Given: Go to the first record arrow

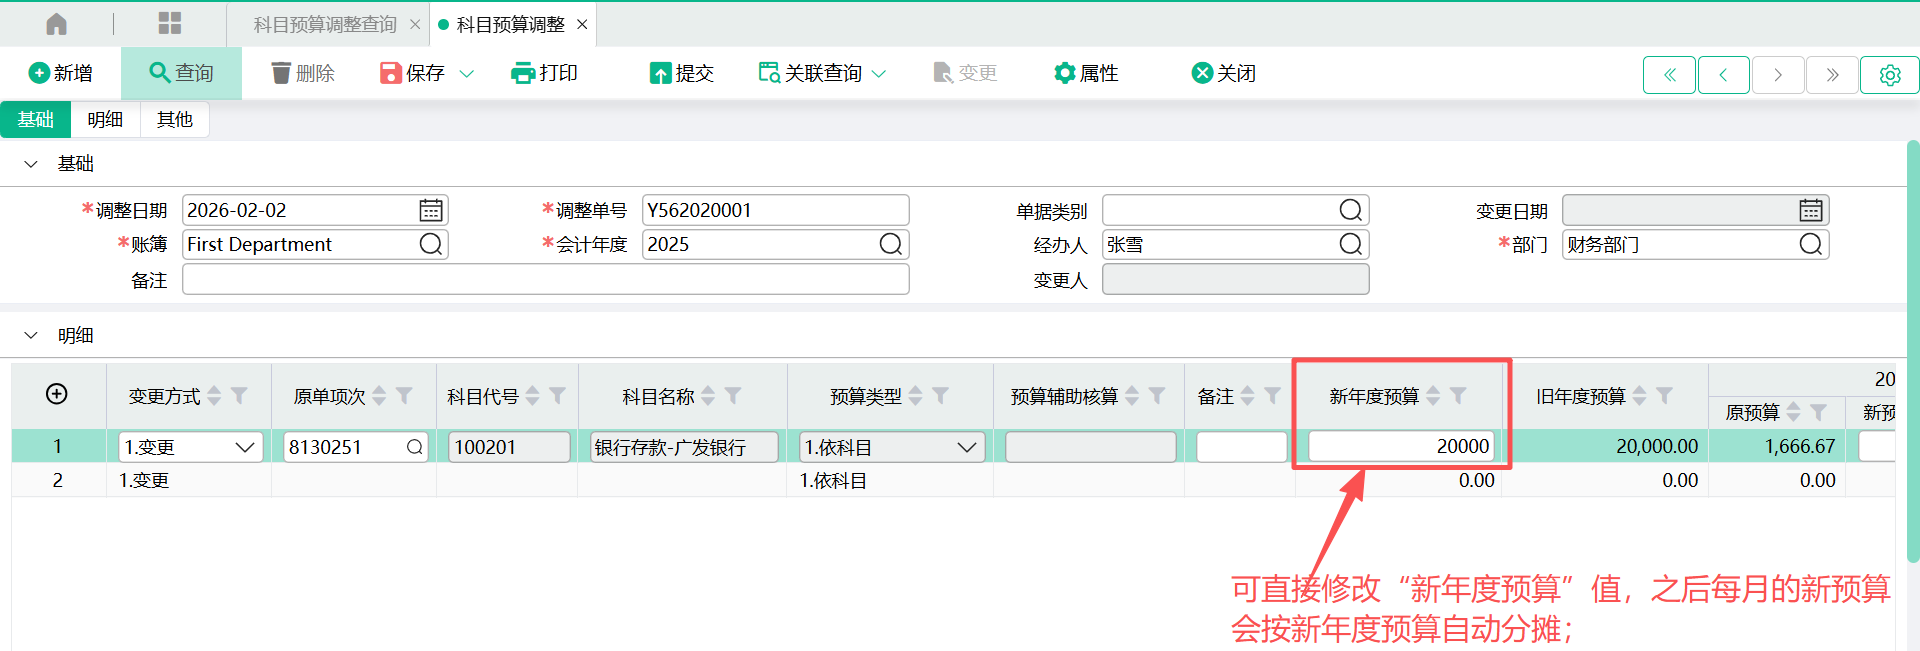Looking at the screenshot, I should 1669,75.
